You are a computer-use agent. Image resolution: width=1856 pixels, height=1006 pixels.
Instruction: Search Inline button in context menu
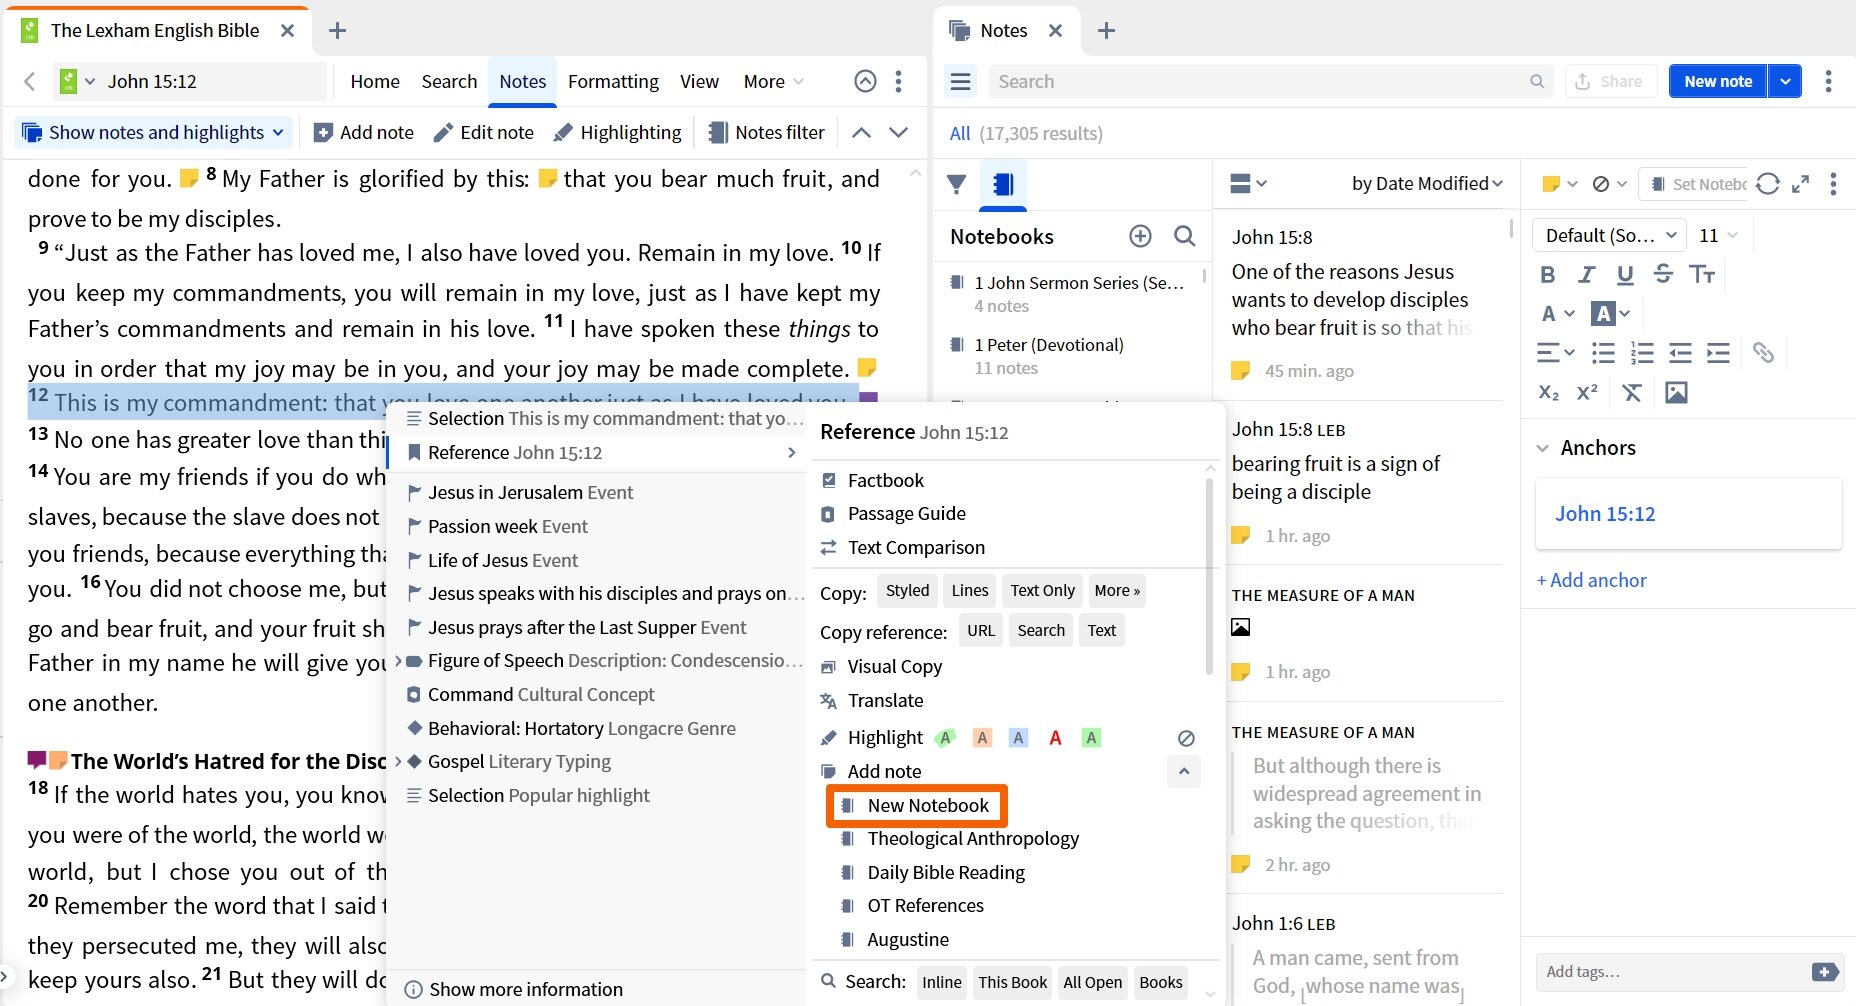942,982
